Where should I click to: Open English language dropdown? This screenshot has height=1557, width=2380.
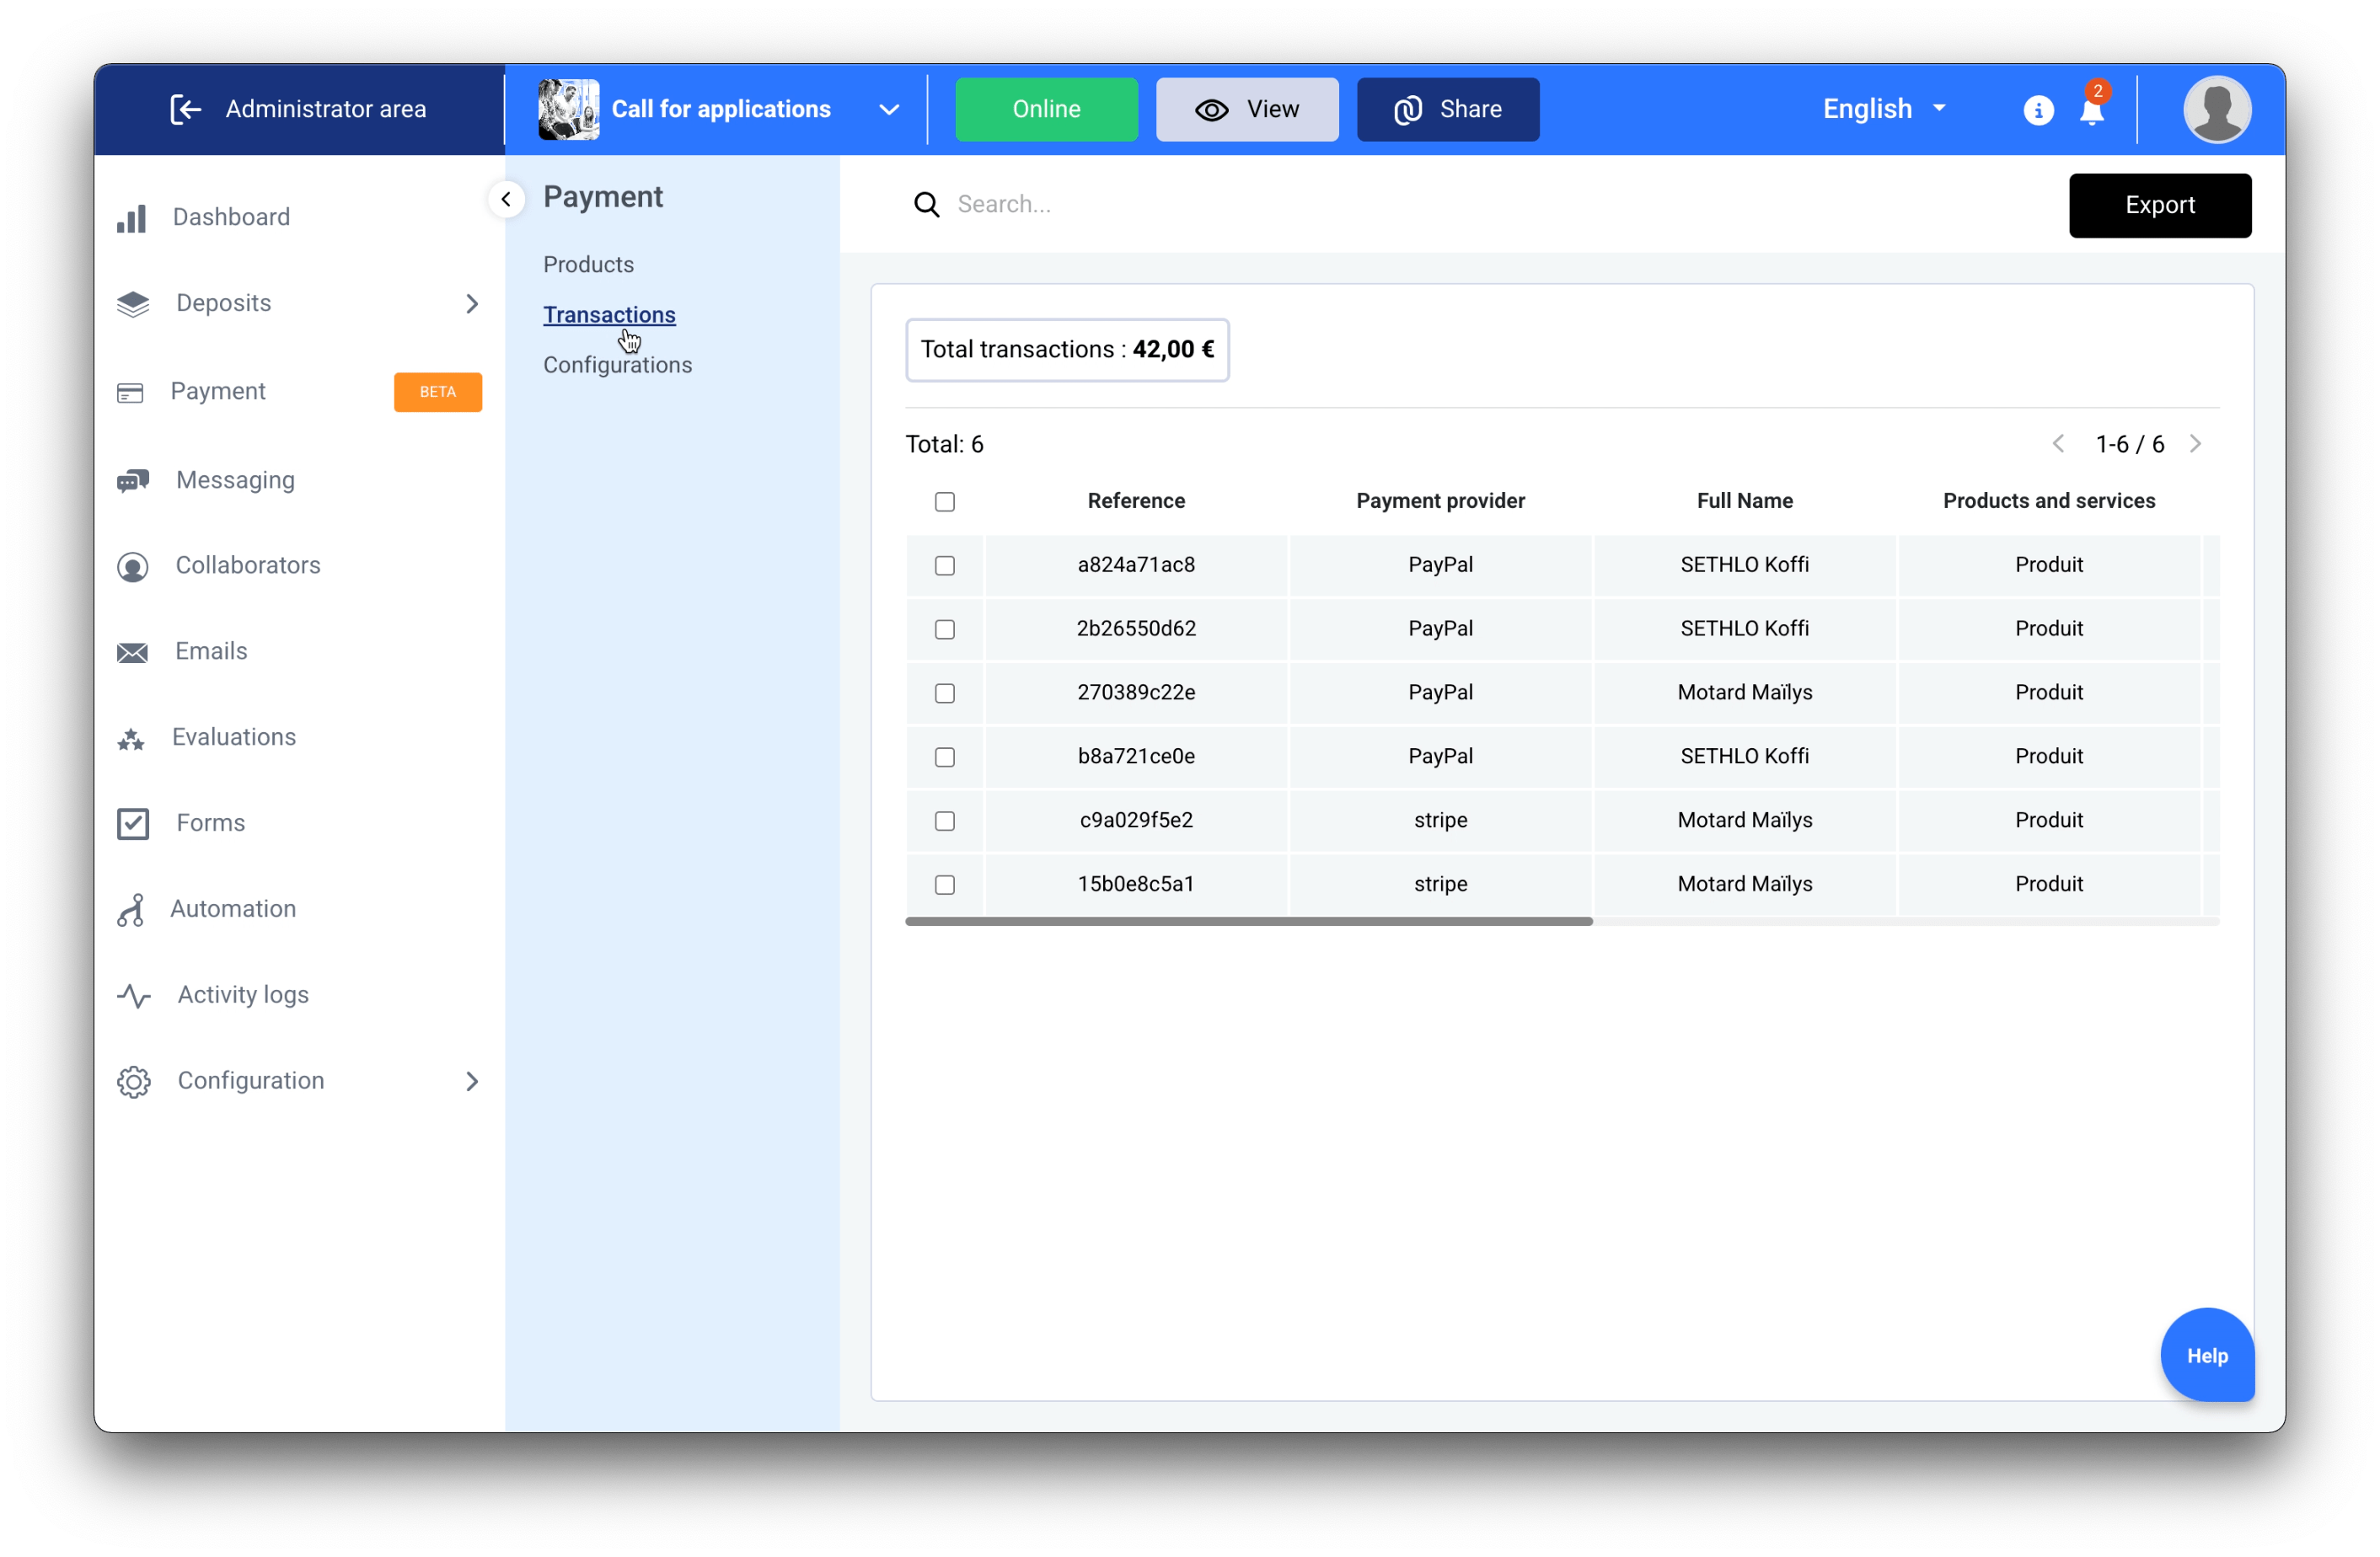point(1884,108)
